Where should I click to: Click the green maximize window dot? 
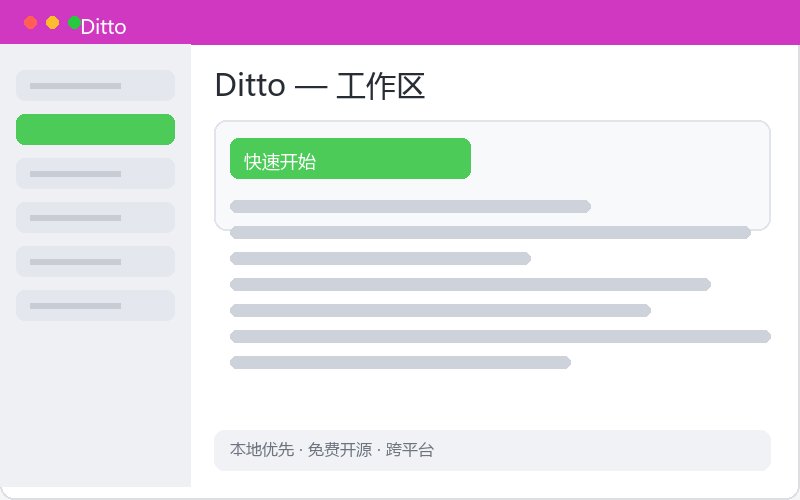click(74, 23)
